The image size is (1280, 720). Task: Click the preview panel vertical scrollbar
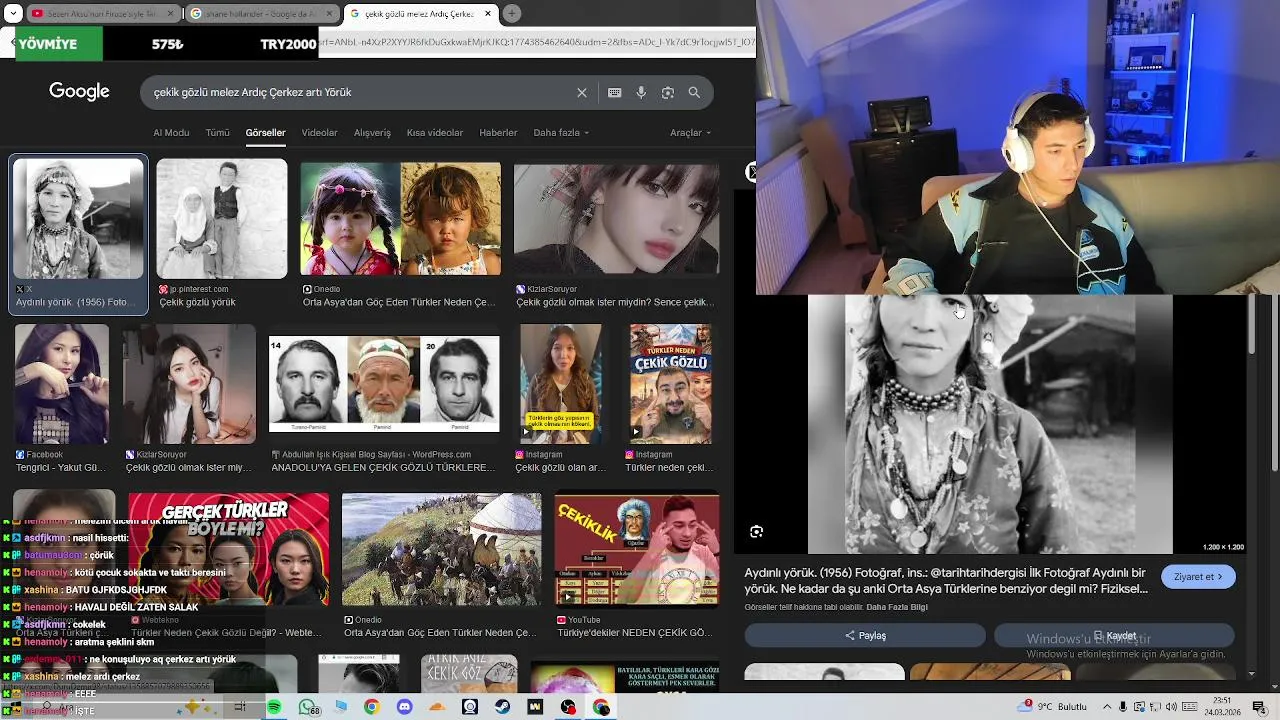point(1252,324)
